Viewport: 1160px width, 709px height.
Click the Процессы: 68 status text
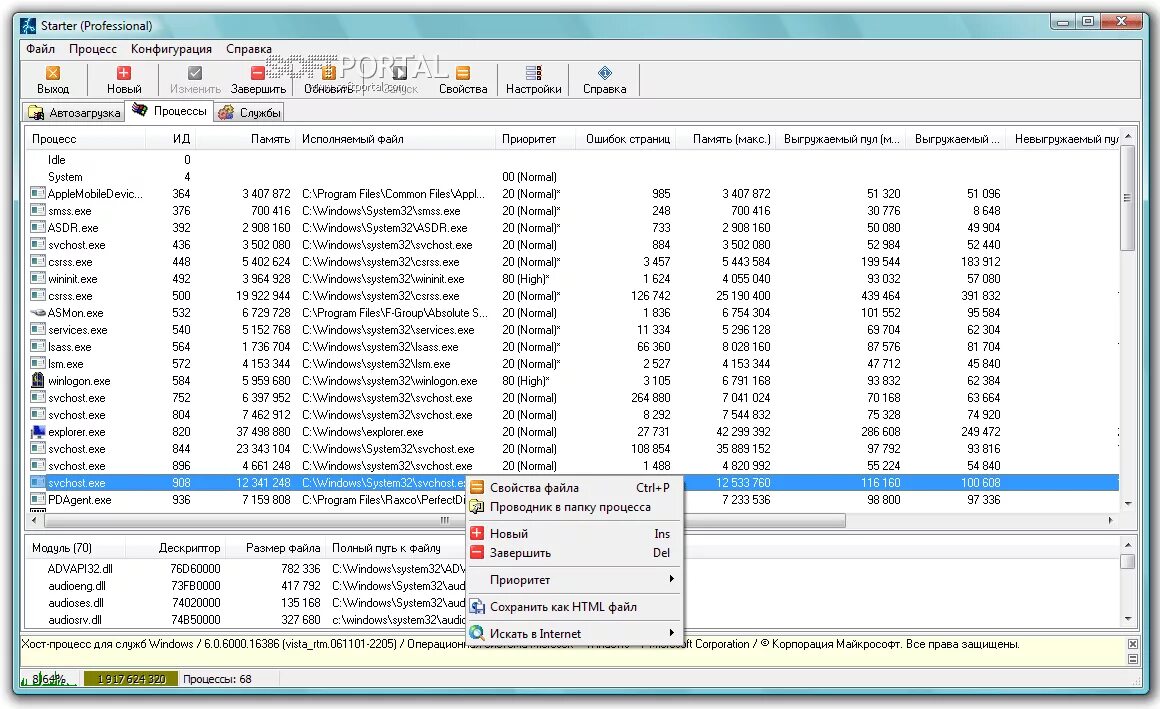pos(217,679)
